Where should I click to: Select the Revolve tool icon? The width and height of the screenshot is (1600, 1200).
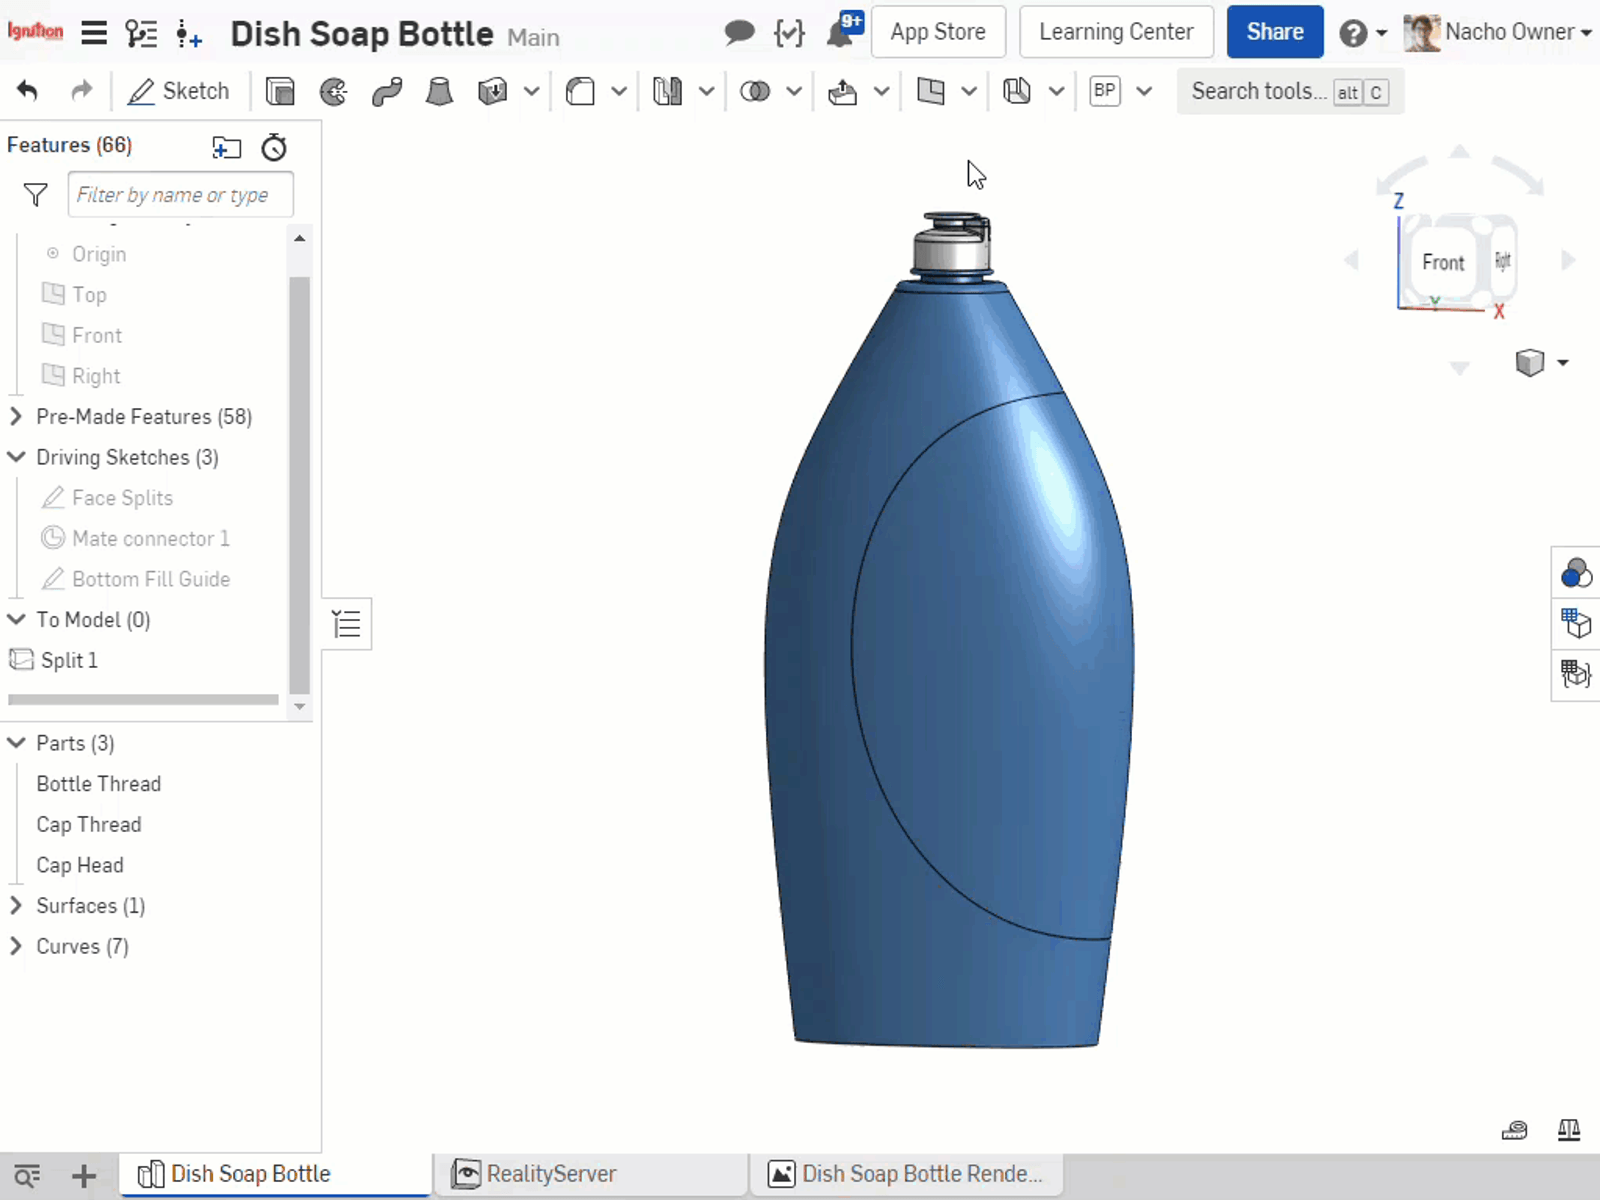click(333, 92)
